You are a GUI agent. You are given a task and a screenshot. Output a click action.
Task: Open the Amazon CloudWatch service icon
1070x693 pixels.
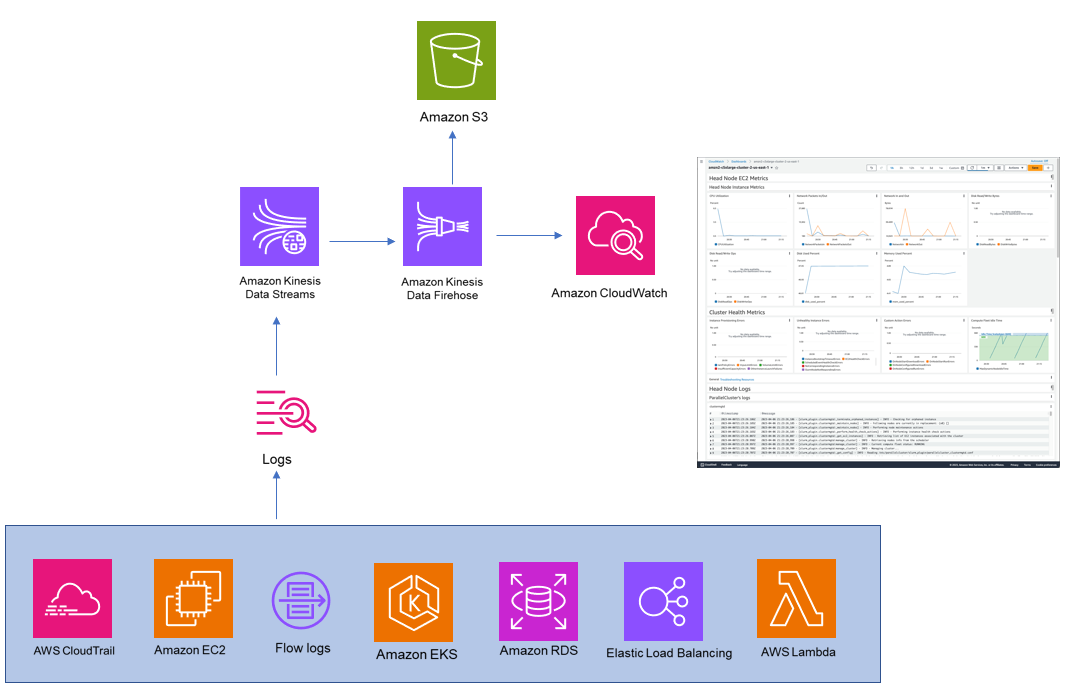(x=615, y=235)
